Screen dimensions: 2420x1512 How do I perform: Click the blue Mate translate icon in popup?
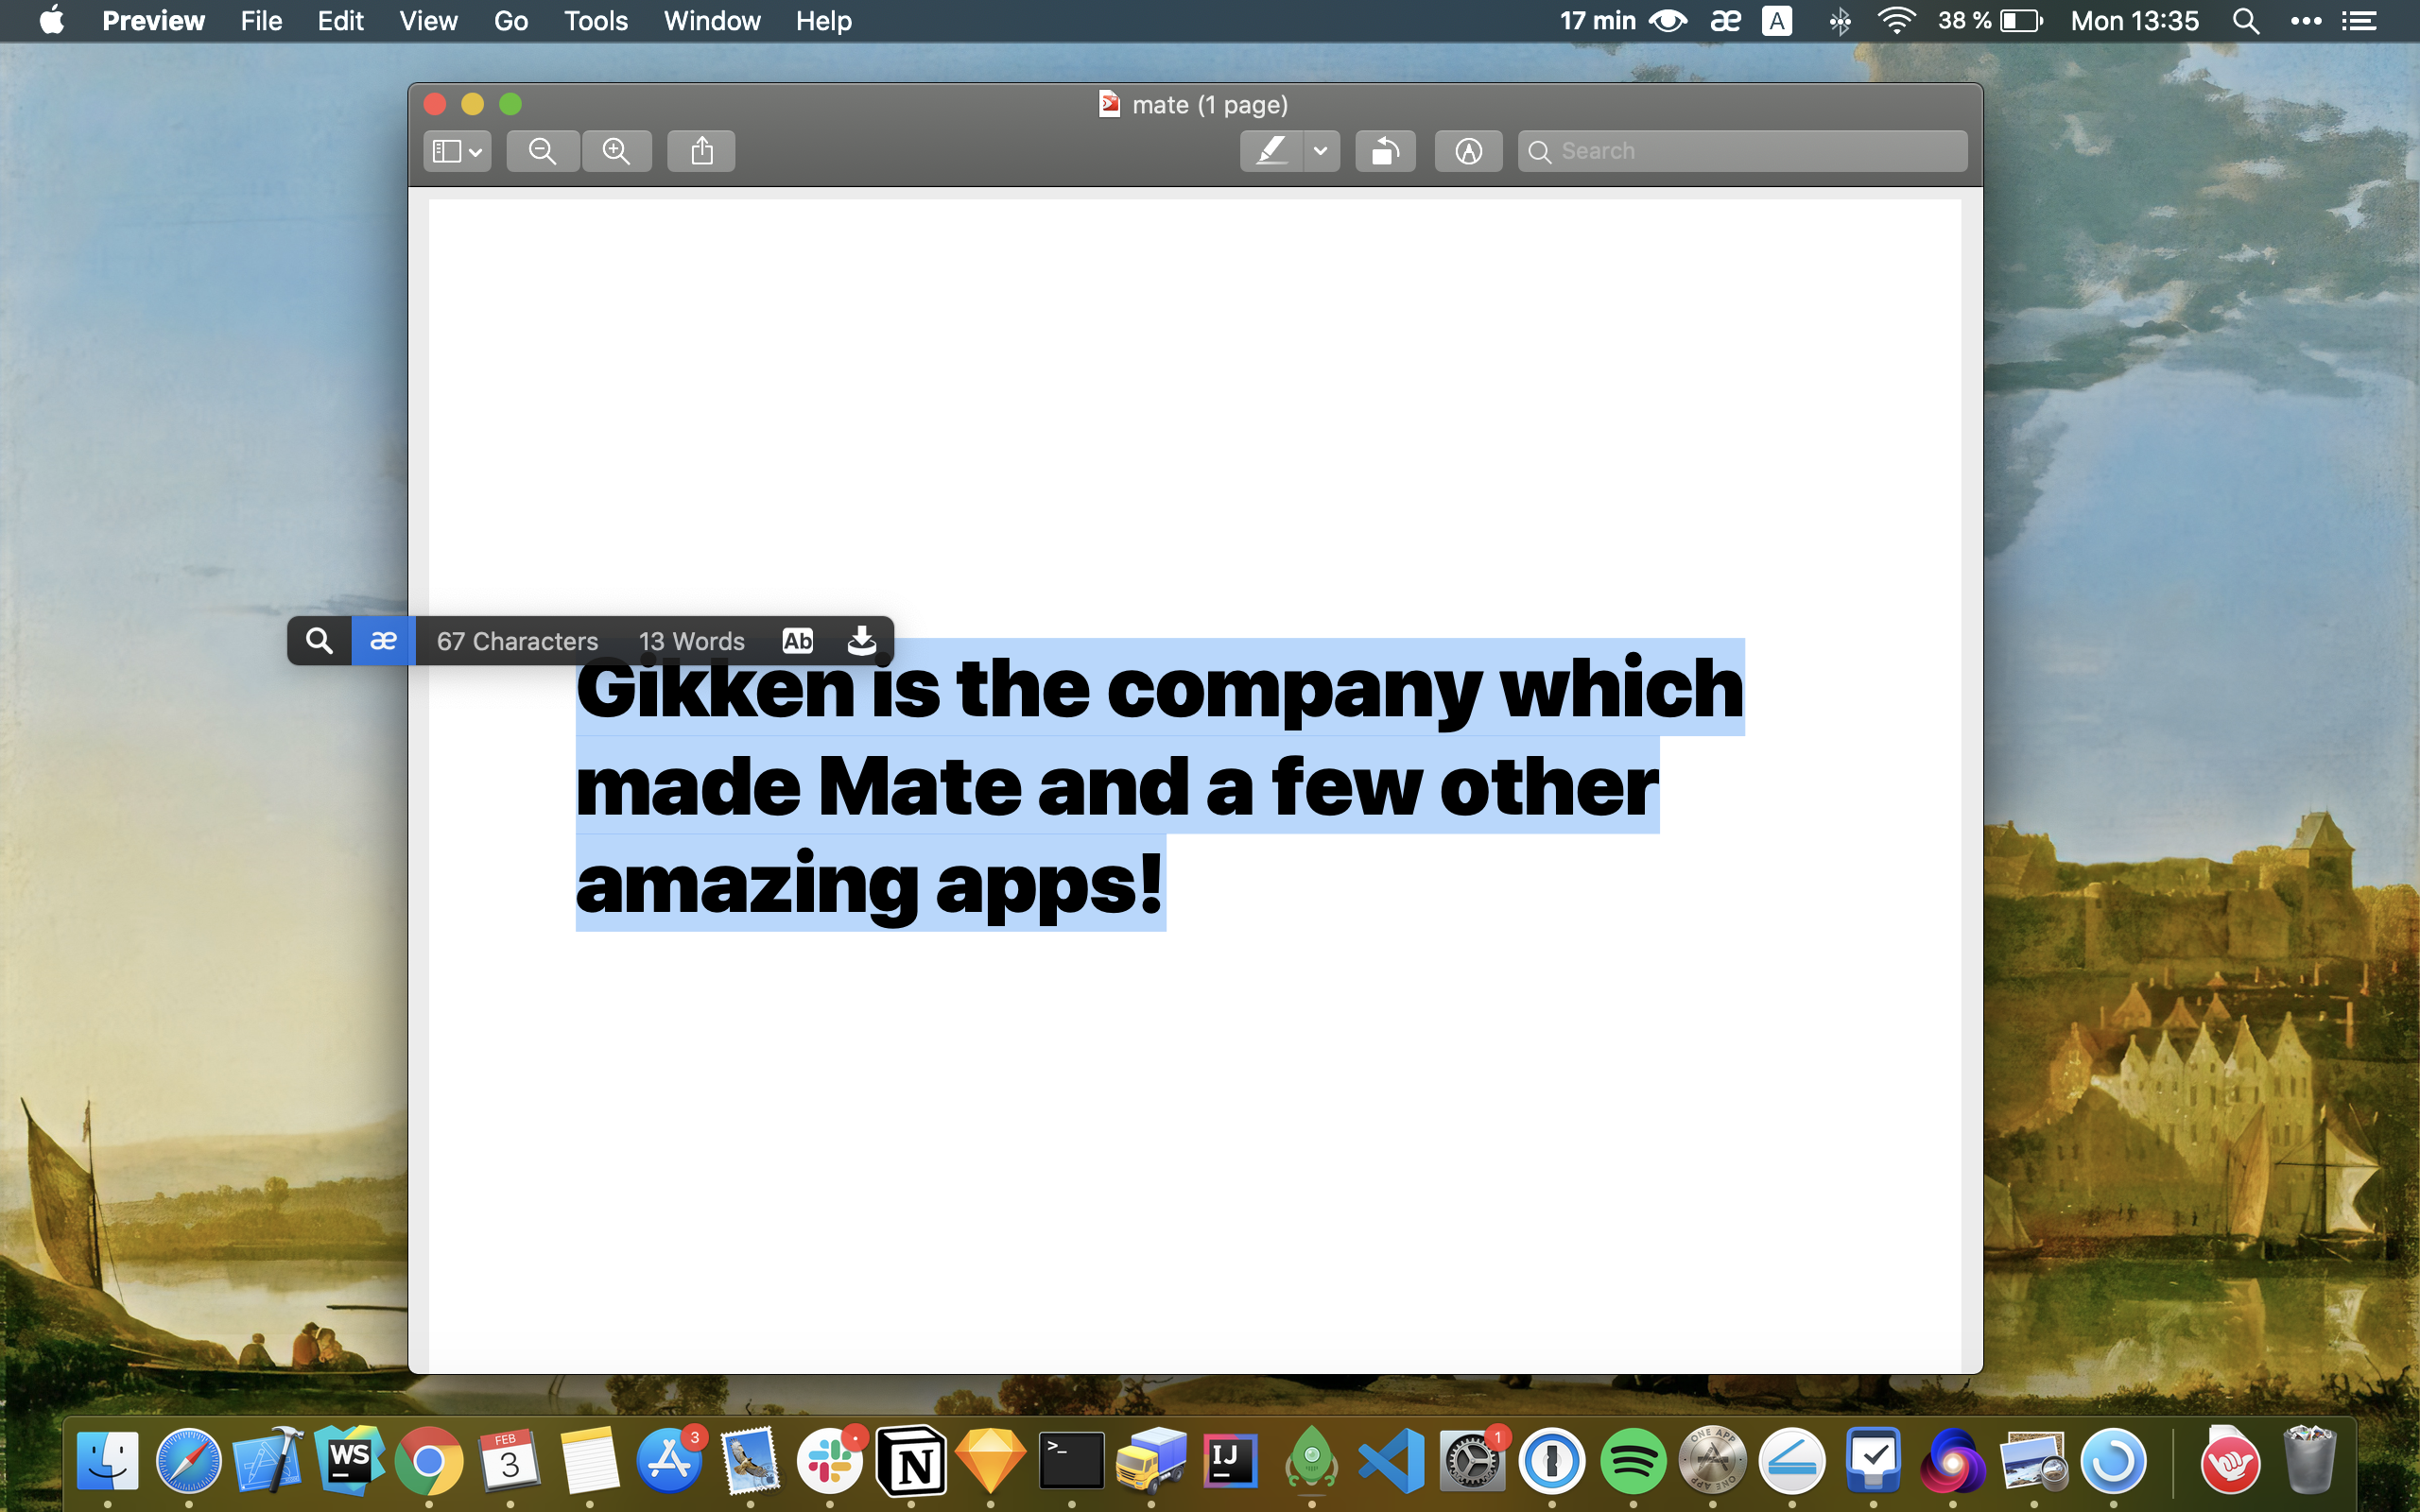pyautogui.click(x=383, y=641)
